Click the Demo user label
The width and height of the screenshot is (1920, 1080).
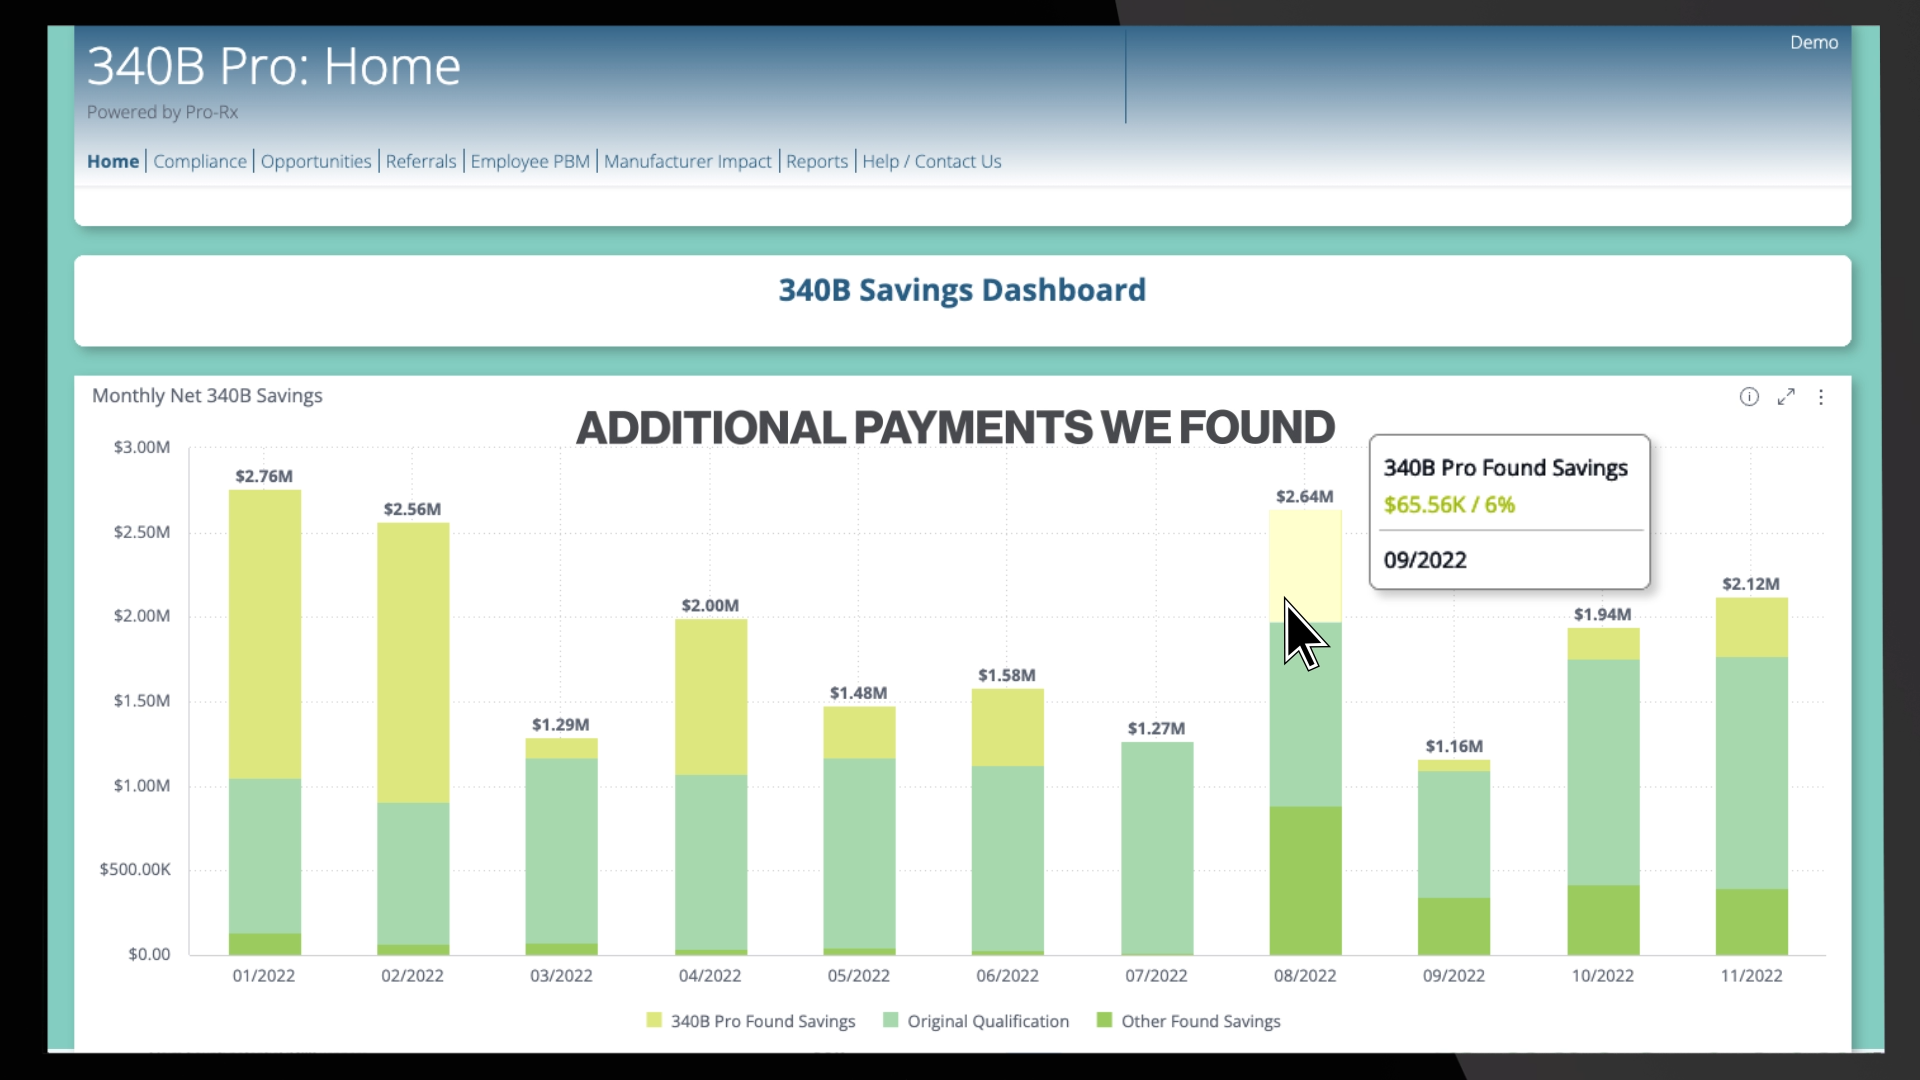pos(1814,42)
